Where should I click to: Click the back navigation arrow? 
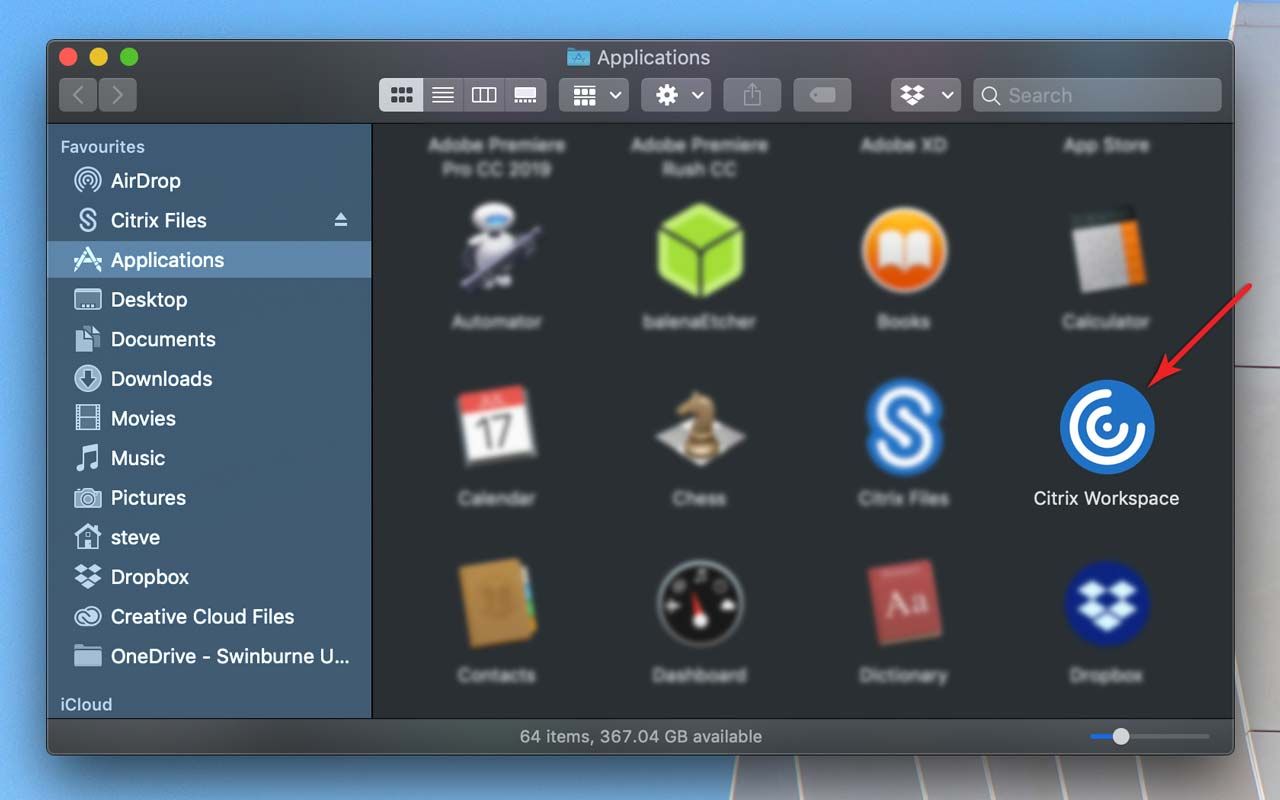point(78,95)
